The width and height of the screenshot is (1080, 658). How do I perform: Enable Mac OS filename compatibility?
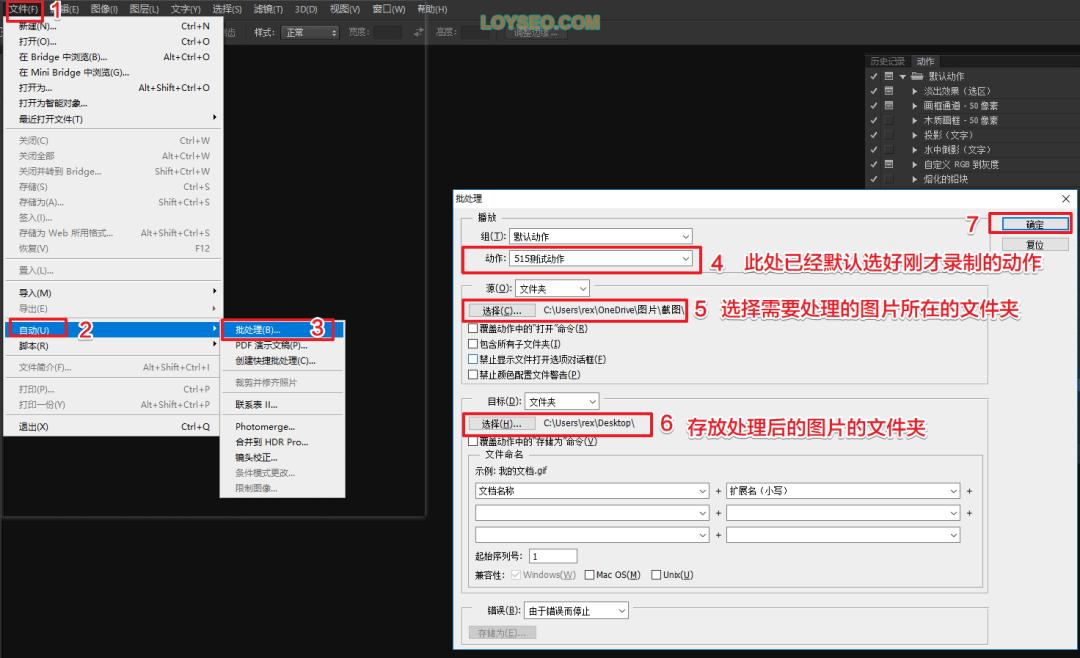click(592, 574)
